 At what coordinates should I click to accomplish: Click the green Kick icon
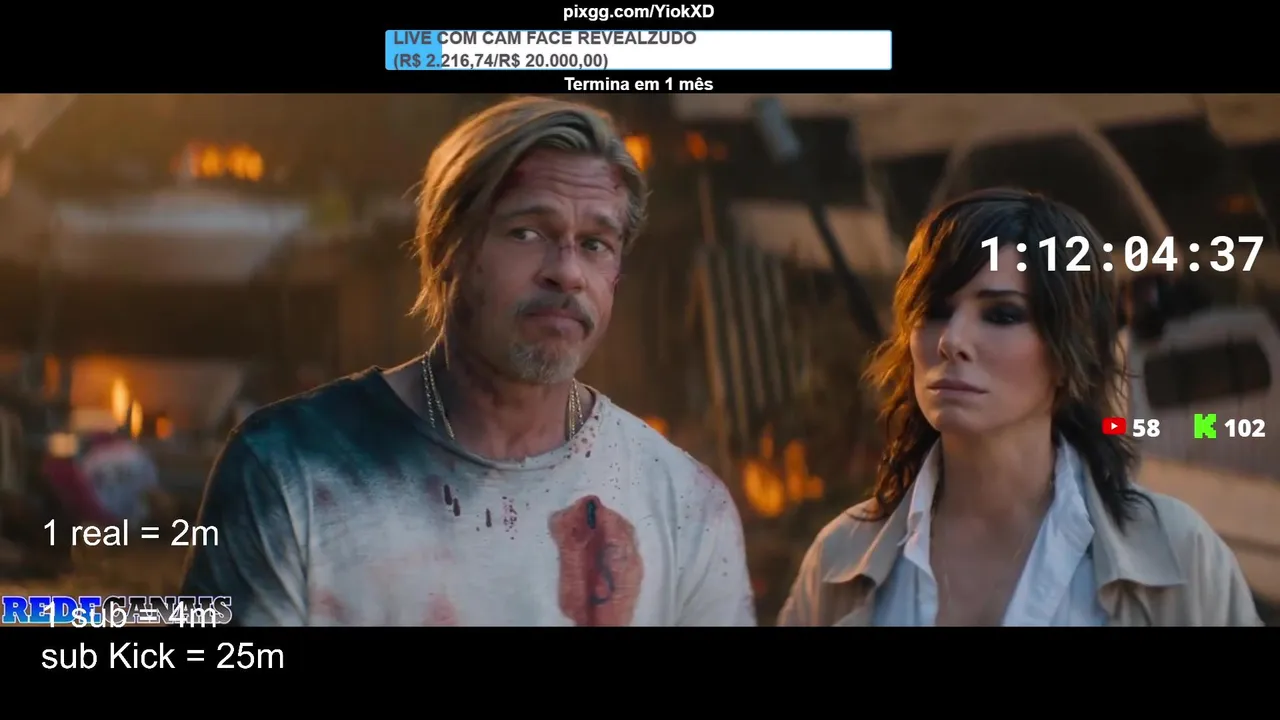click(1205, 427)
